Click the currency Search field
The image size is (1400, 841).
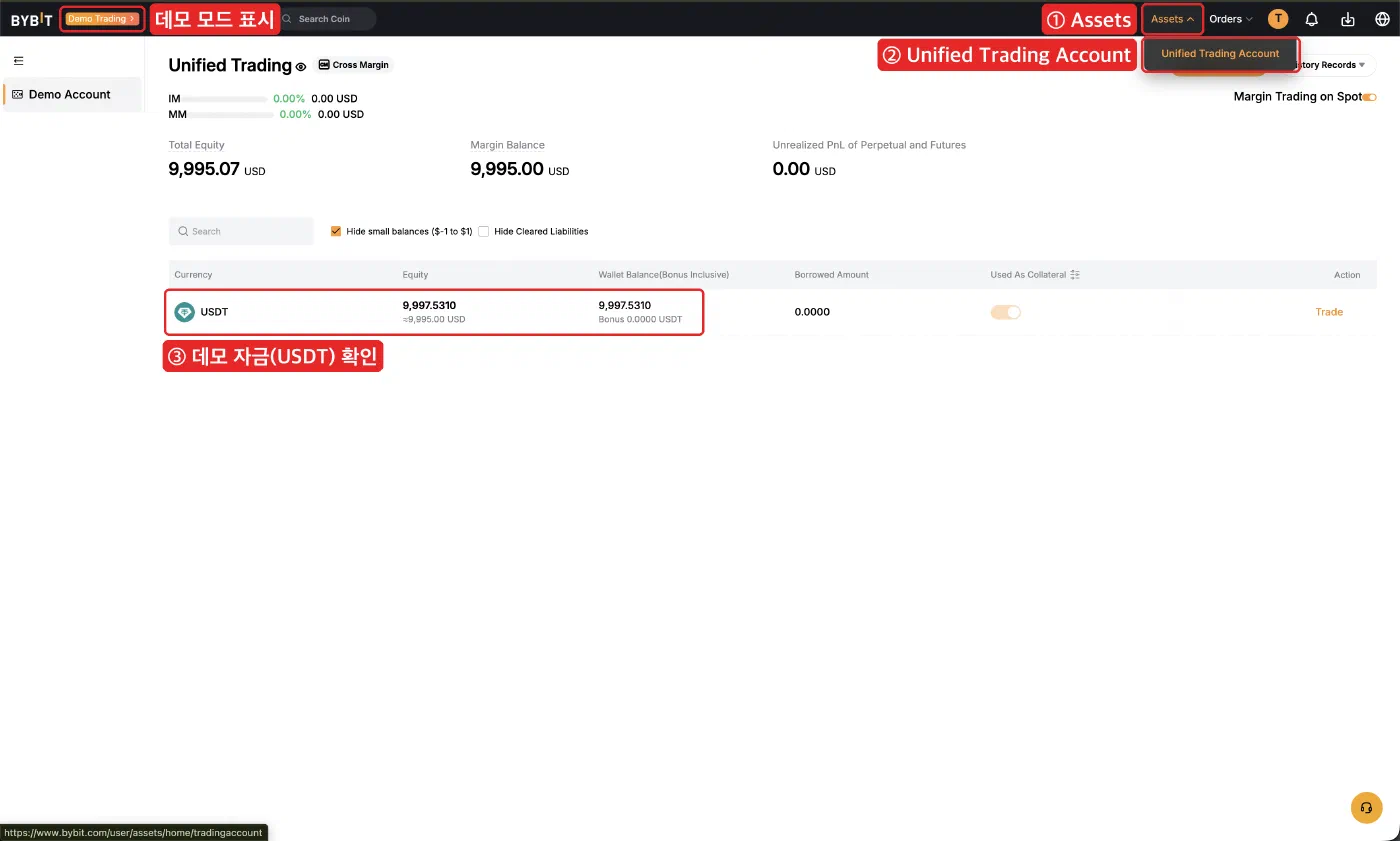coord(241,231)
